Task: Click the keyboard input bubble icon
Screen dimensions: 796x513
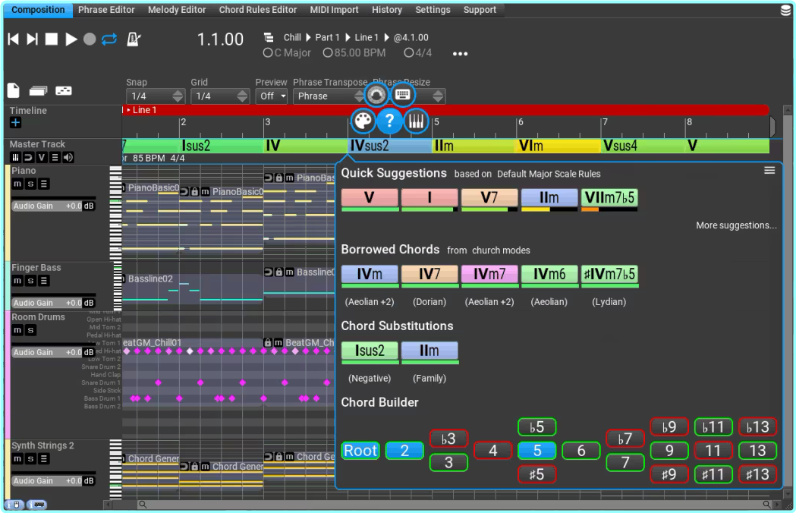Action: (x=403, y=95)
